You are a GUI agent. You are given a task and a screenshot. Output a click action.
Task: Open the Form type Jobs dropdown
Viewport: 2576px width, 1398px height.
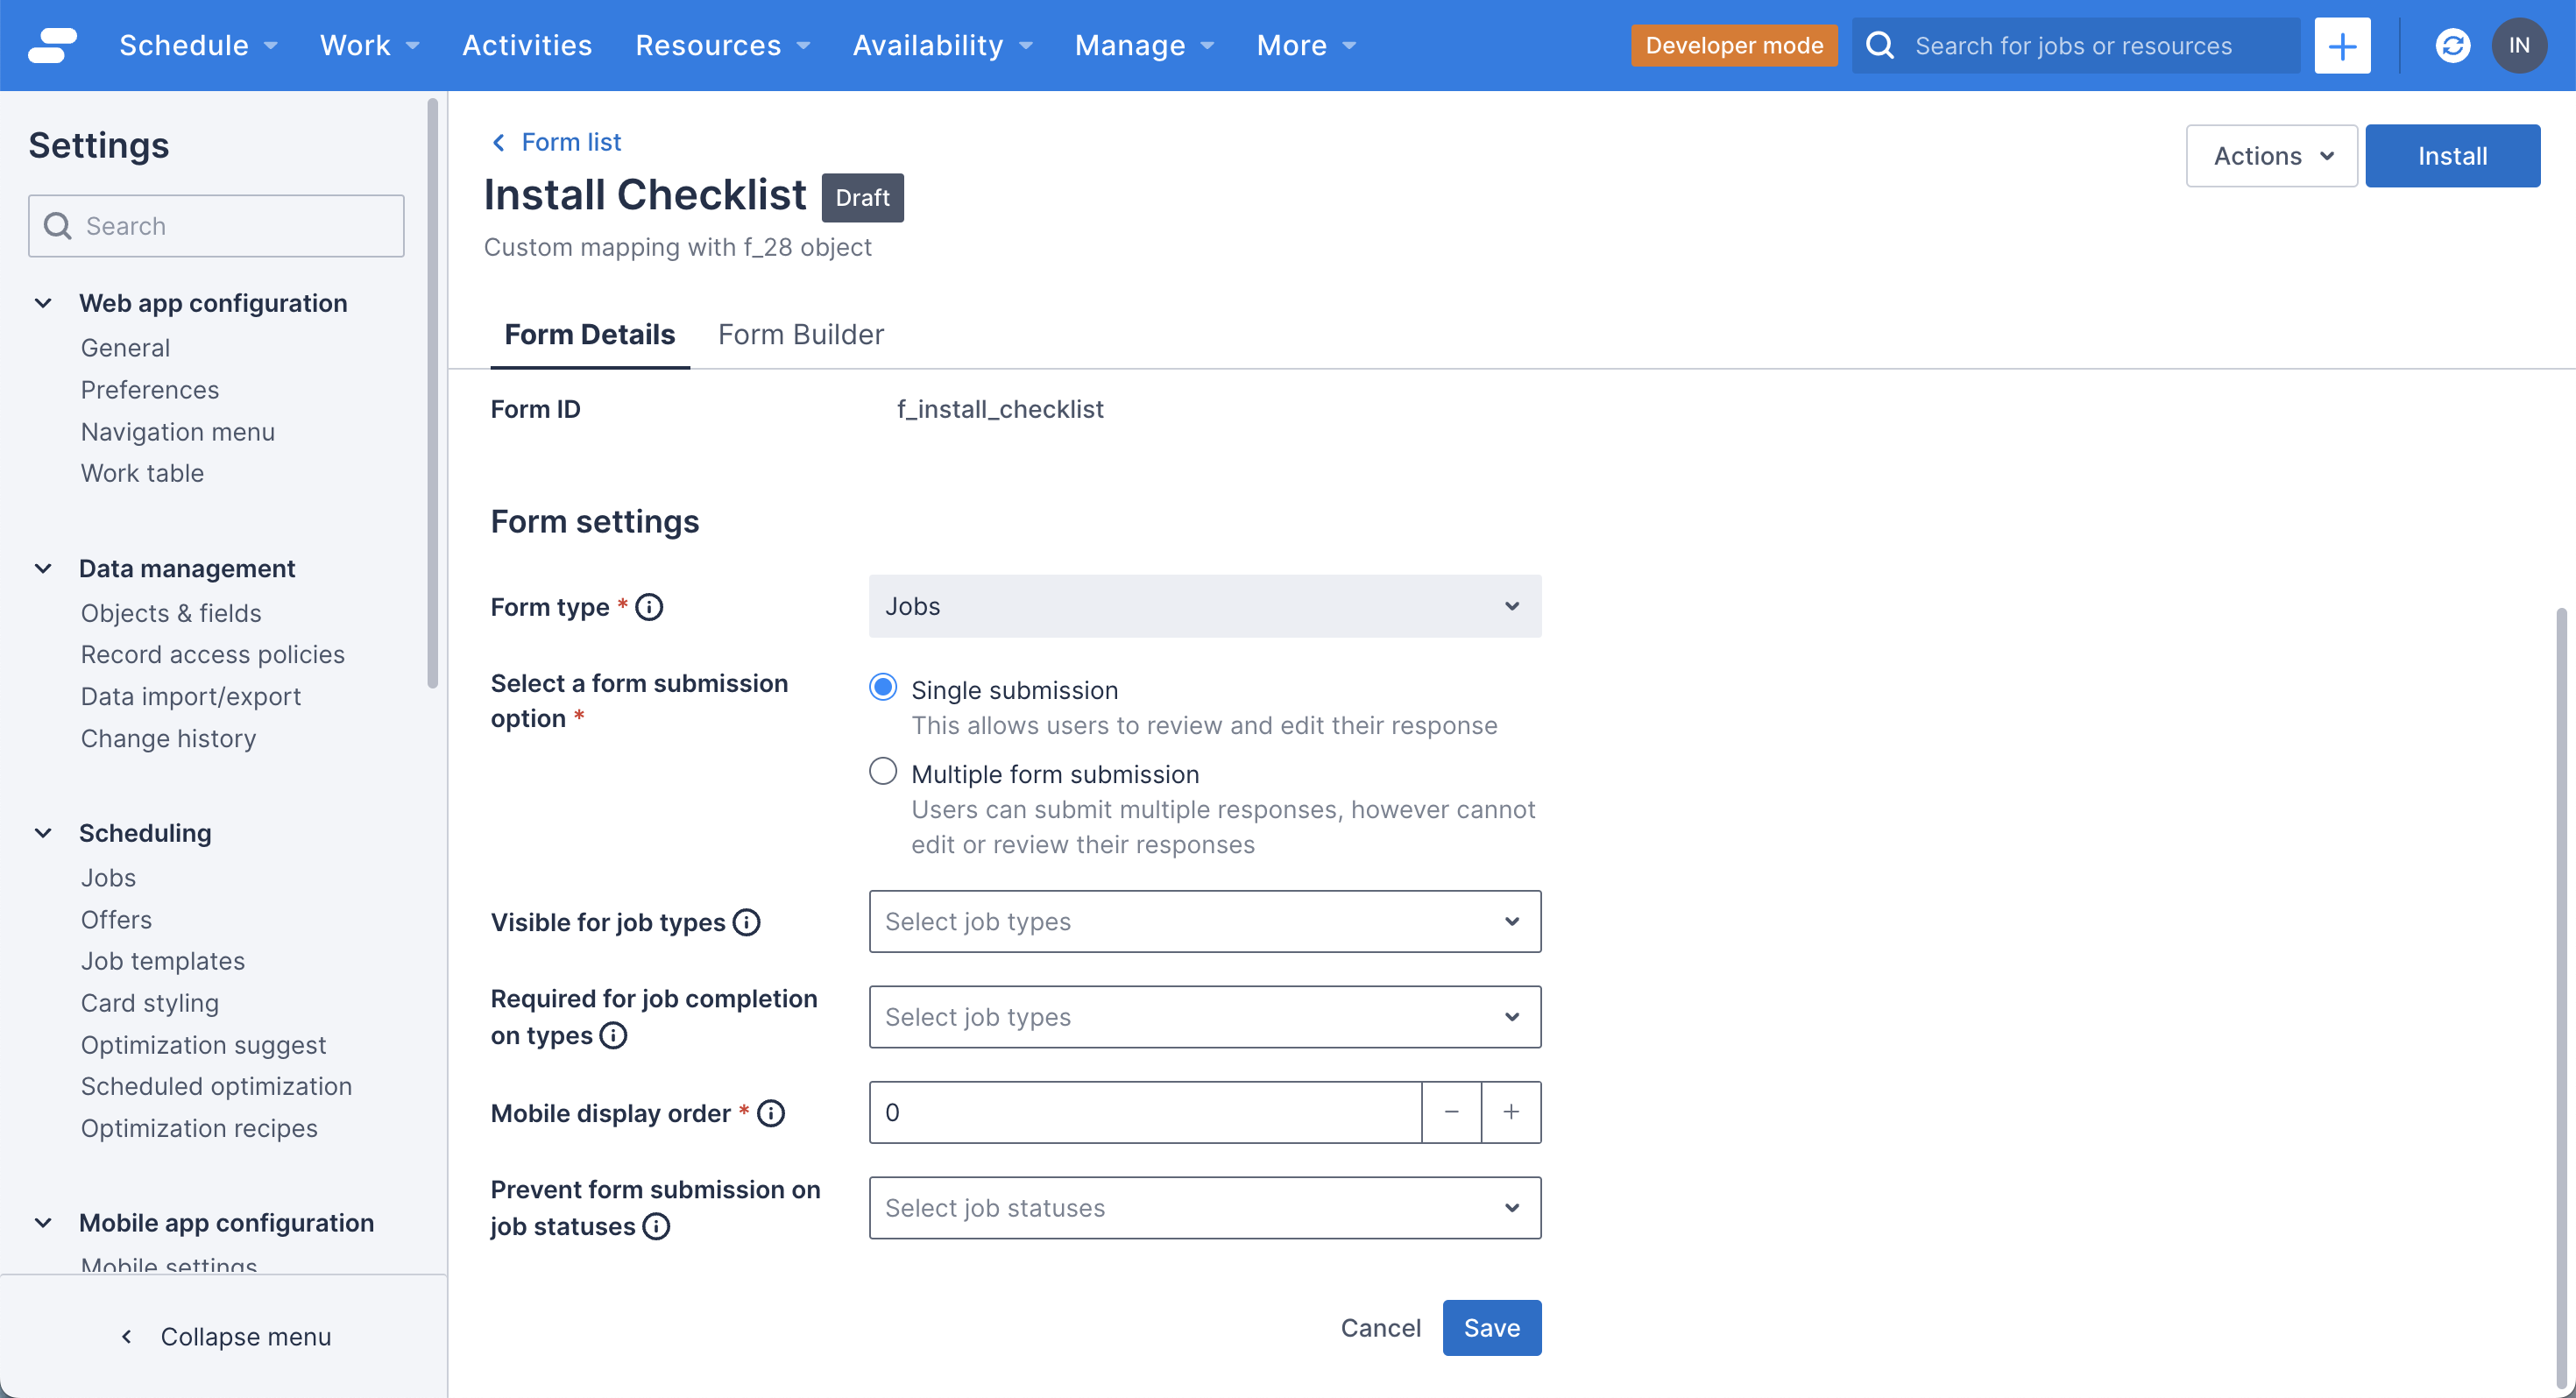click(1202, 606)
